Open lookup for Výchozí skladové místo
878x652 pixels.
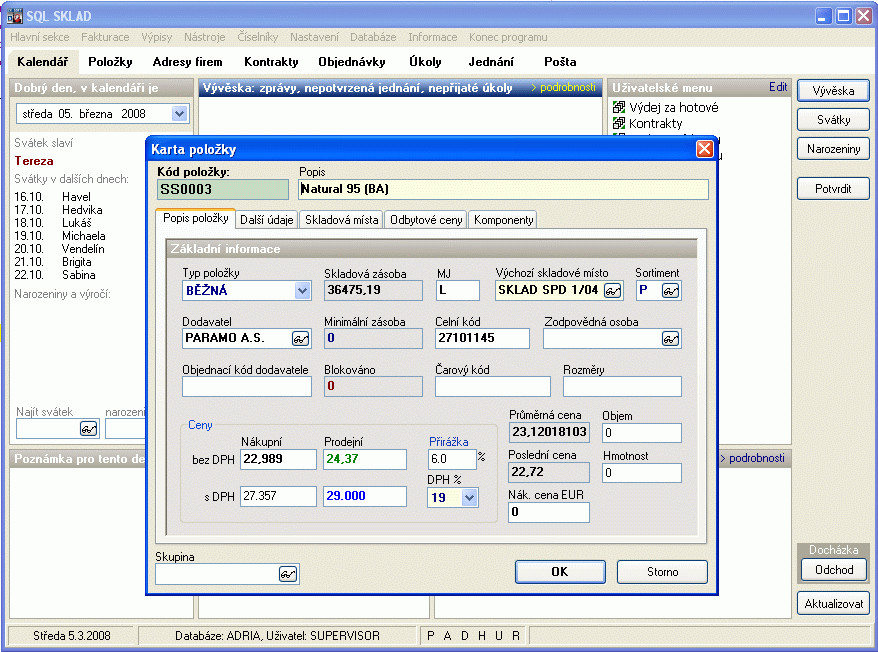pyautogui.click(x=613, y=291)
